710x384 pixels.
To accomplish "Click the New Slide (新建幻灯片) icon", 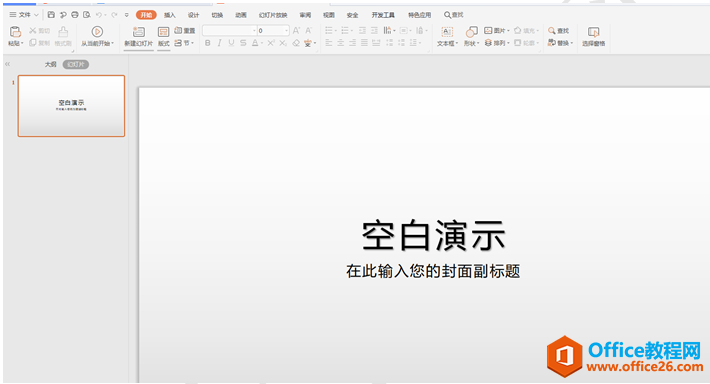I will tap(139, 32).
